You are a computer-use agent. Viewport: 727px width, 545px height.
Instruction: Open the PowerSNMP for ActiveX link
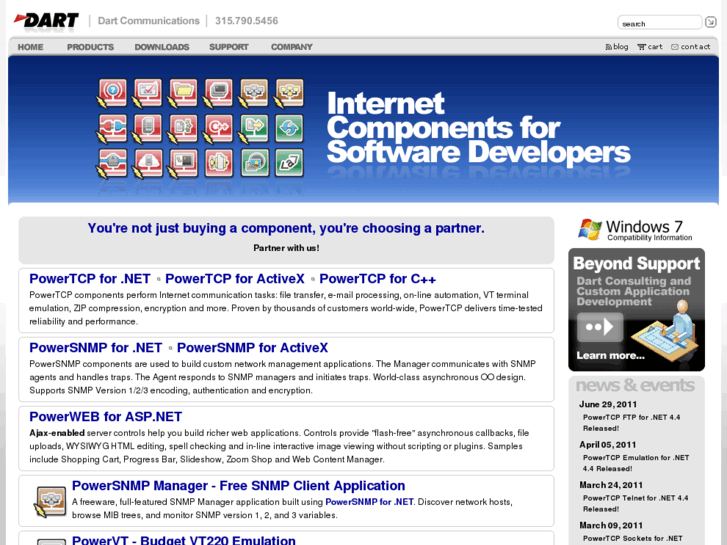pos(252,348)
